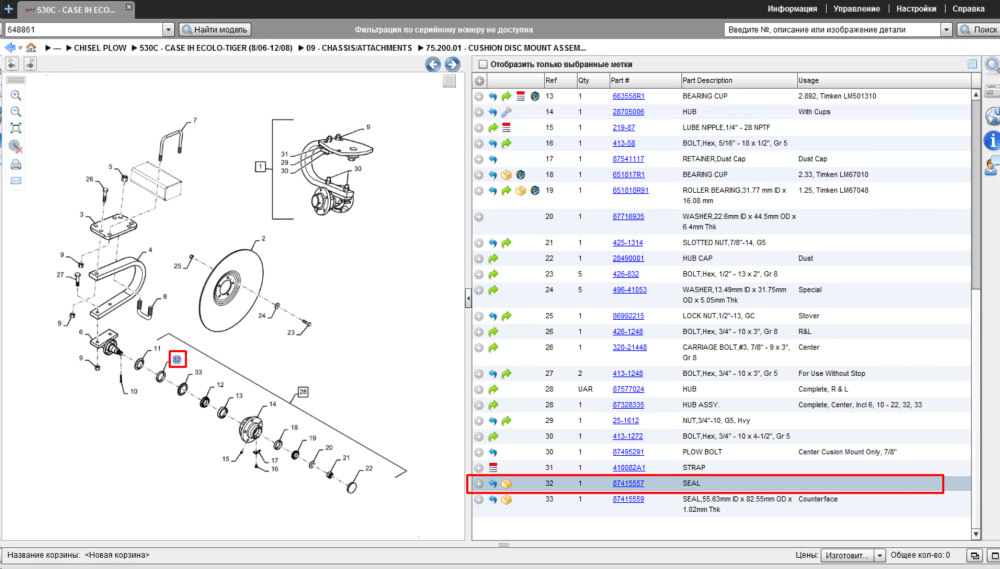Click the part search input field
Screen dimensions: 1000x569
pyautogui.click(x=832, y=29)
